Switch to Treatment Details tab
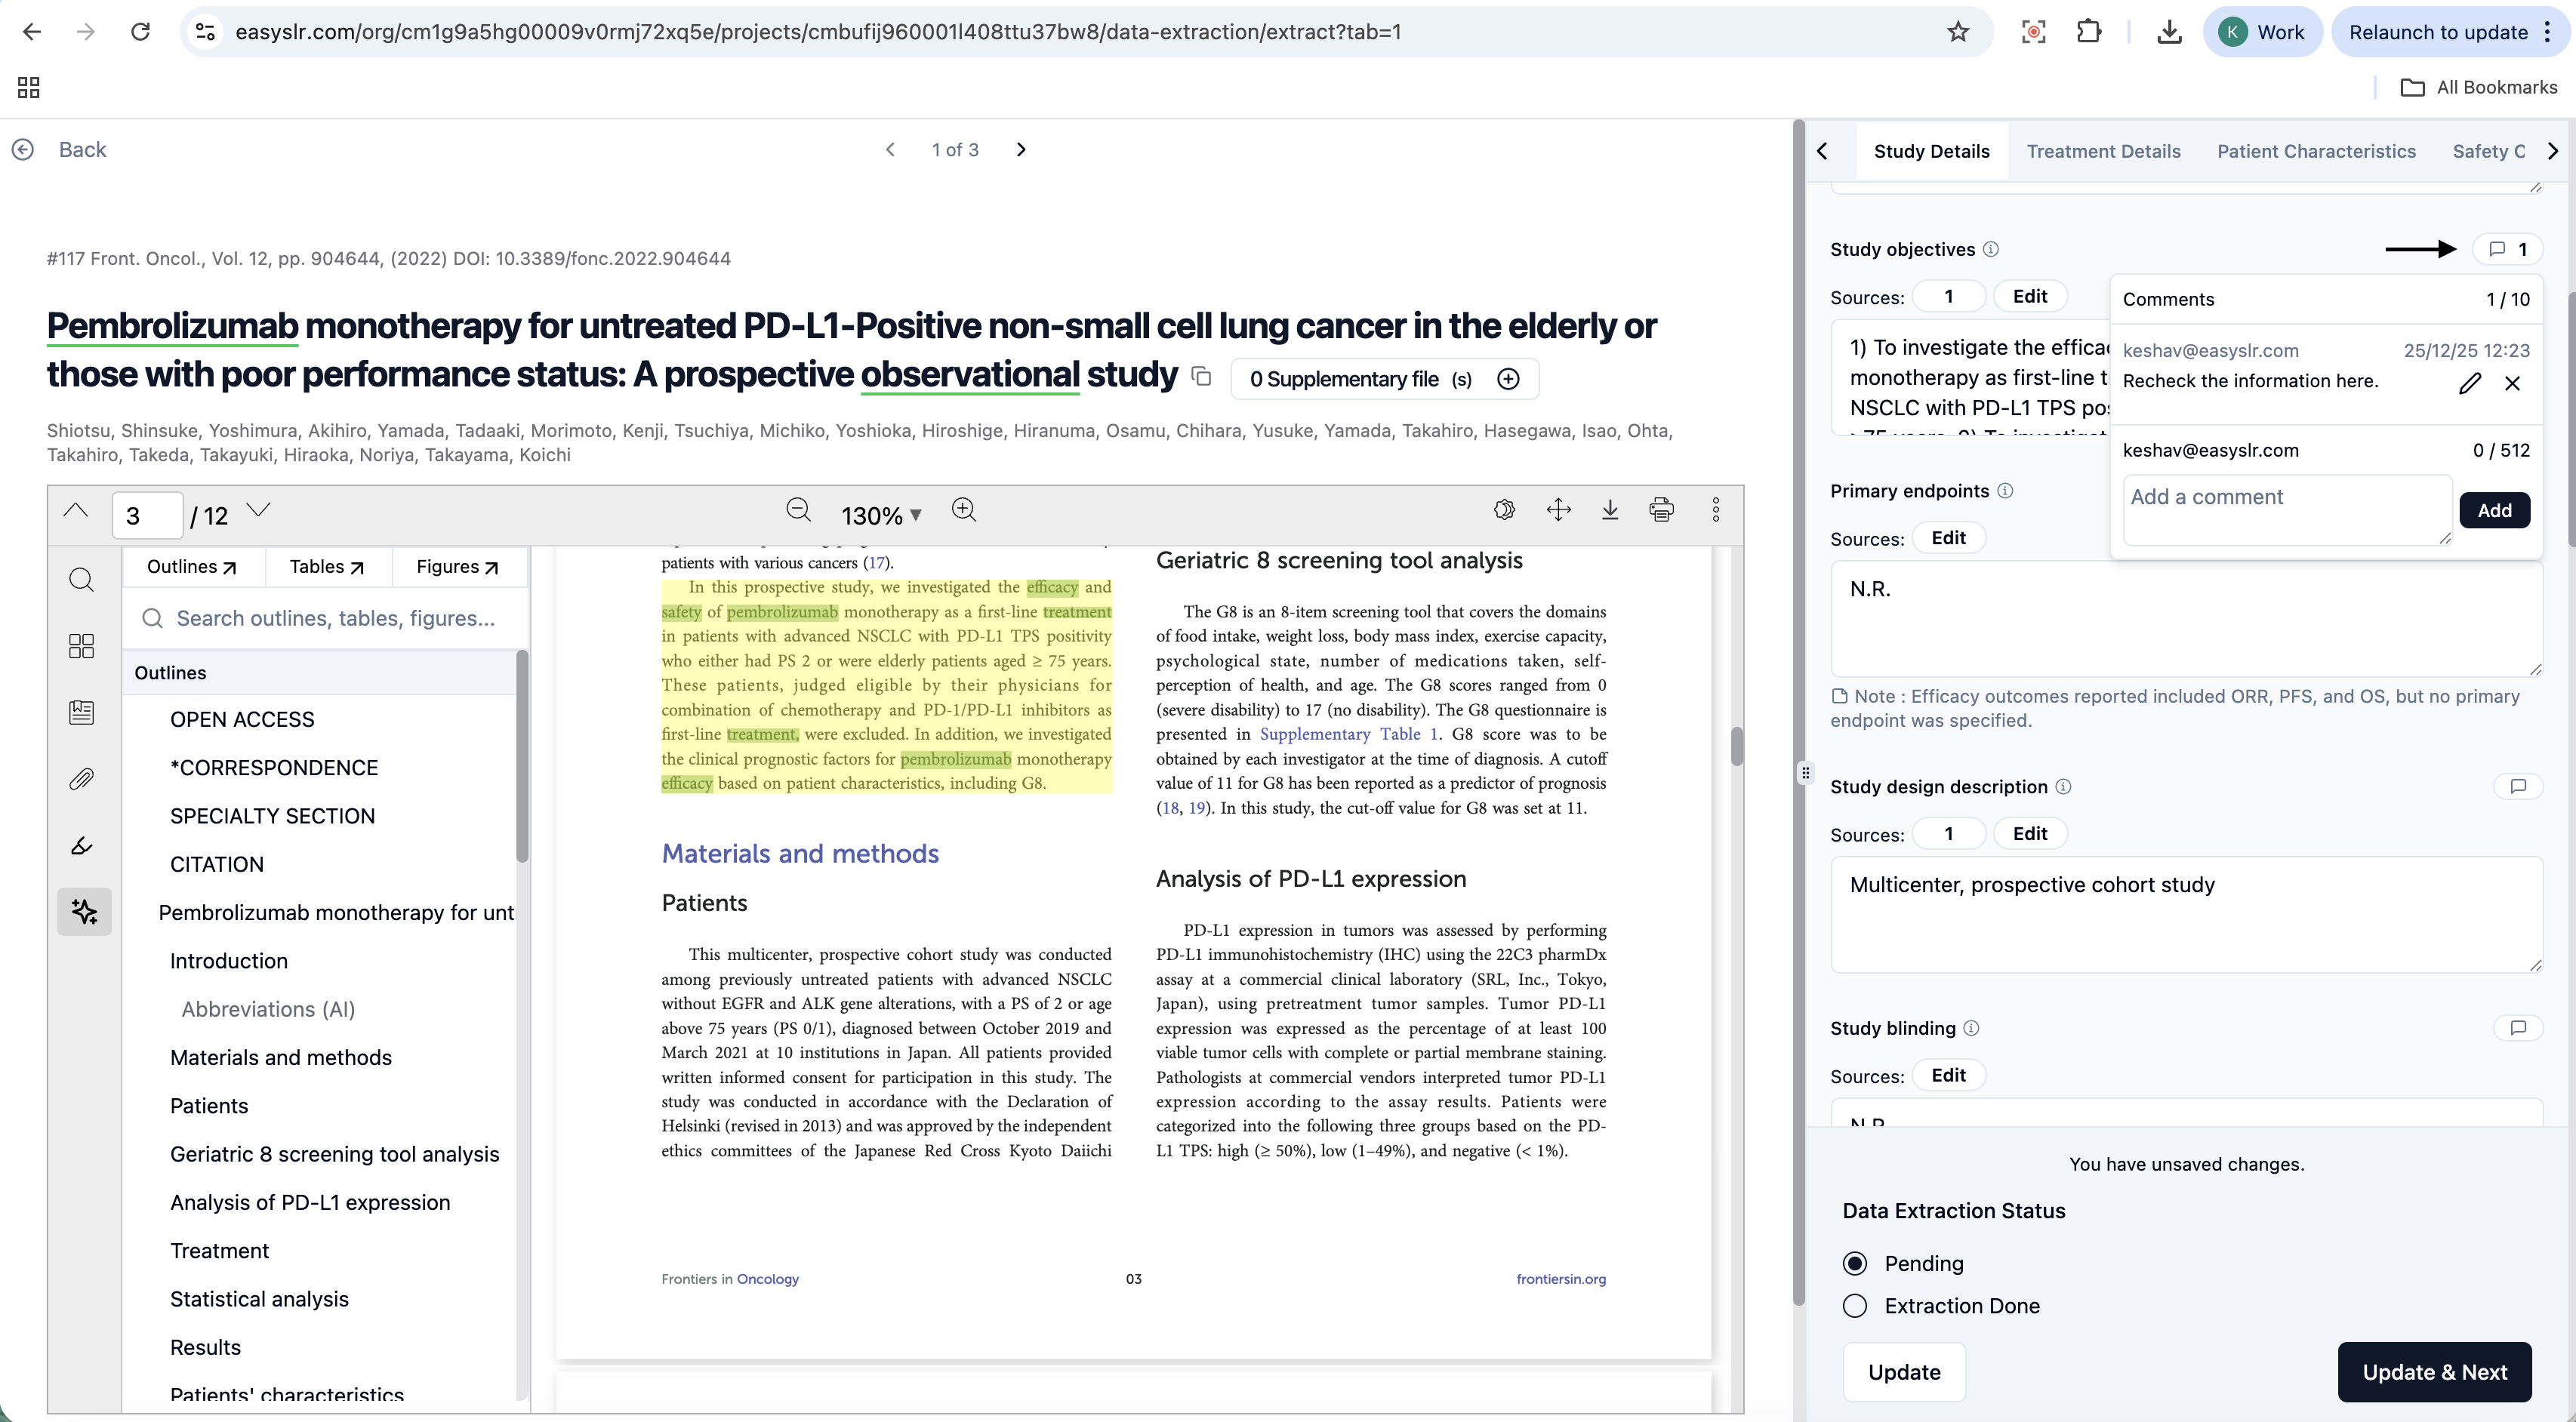 (2103, 151)
